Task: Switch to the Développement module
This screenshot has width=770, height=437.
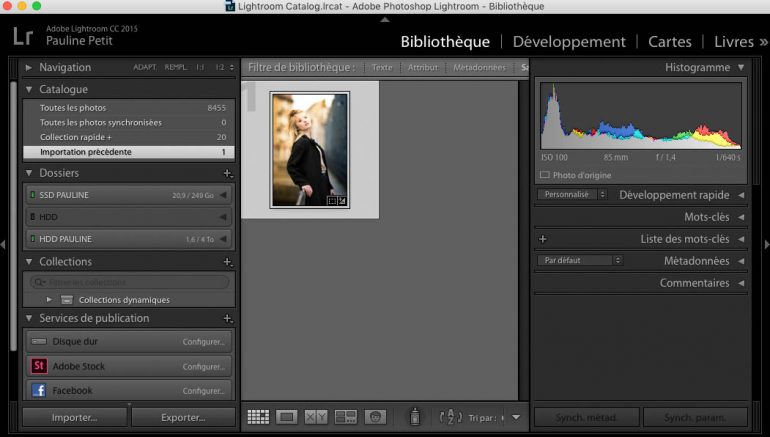Action: [x=569, y=42]
